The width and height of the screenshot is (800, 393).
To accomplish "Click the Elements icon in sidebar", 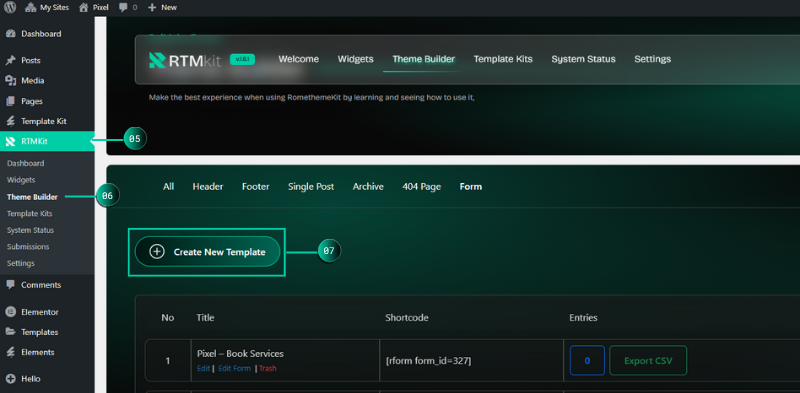I will [x=10, y=352].
